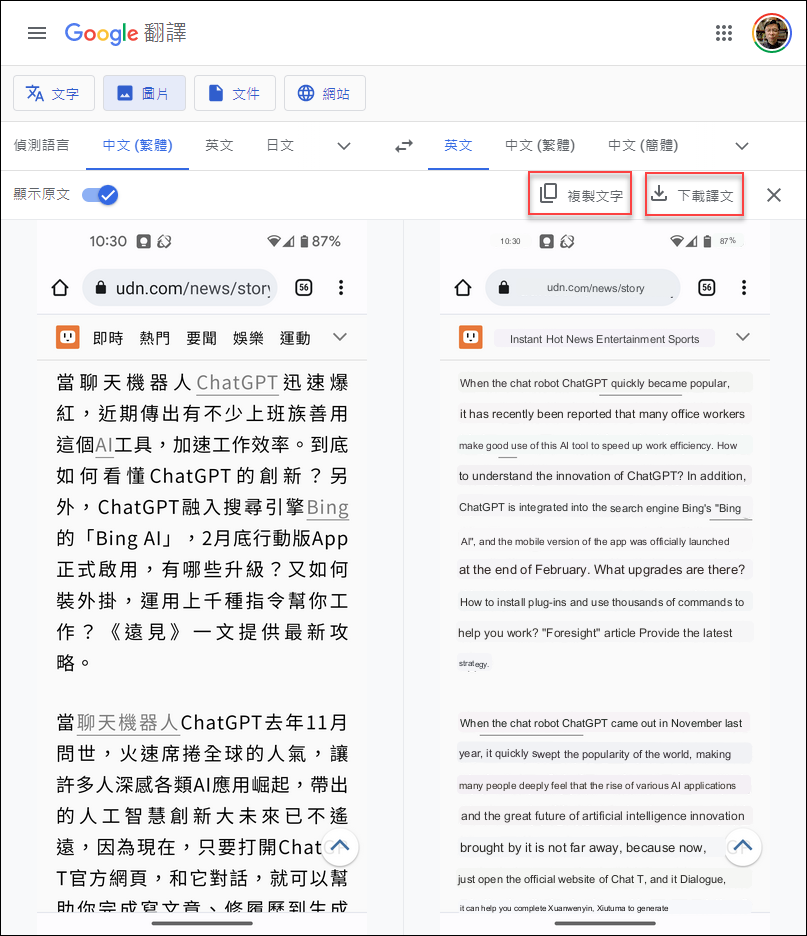807x936 pixels.
Task: Click three-dot menu in translated image
Action: click(744, 288)
